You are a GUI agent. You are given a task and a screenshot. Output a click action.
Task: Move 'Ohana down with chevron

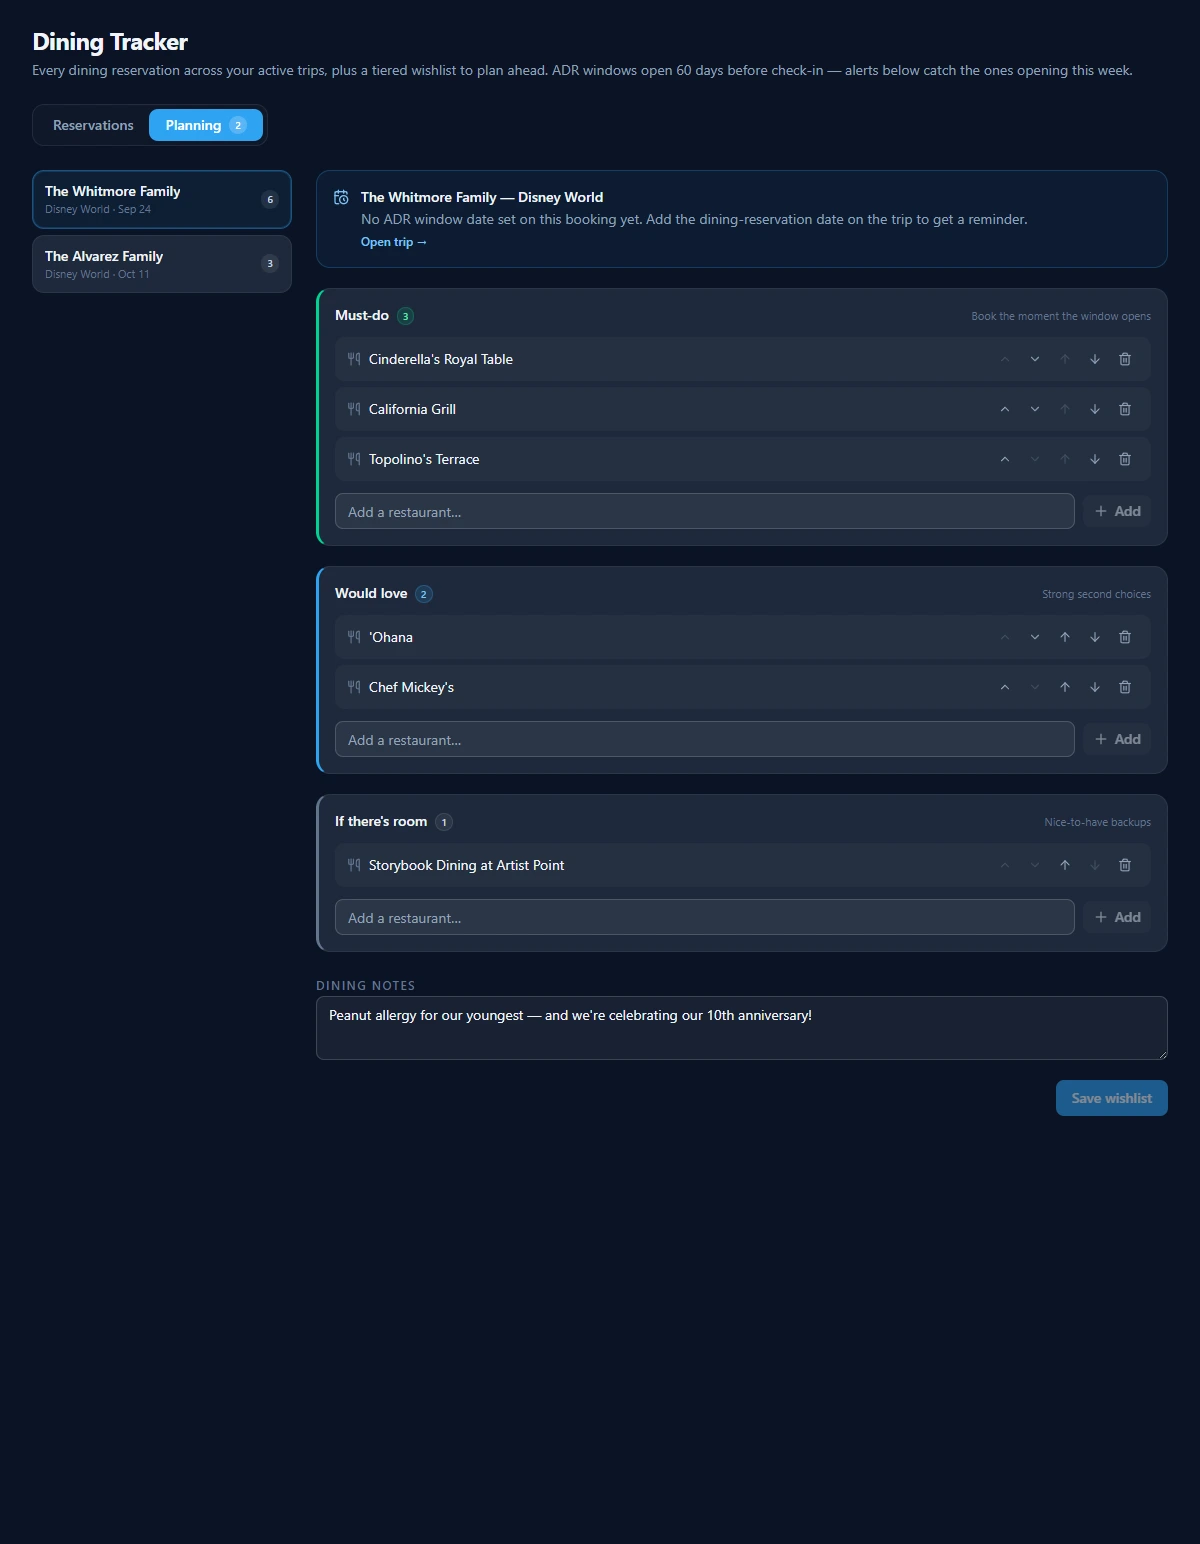point(1035,637)
